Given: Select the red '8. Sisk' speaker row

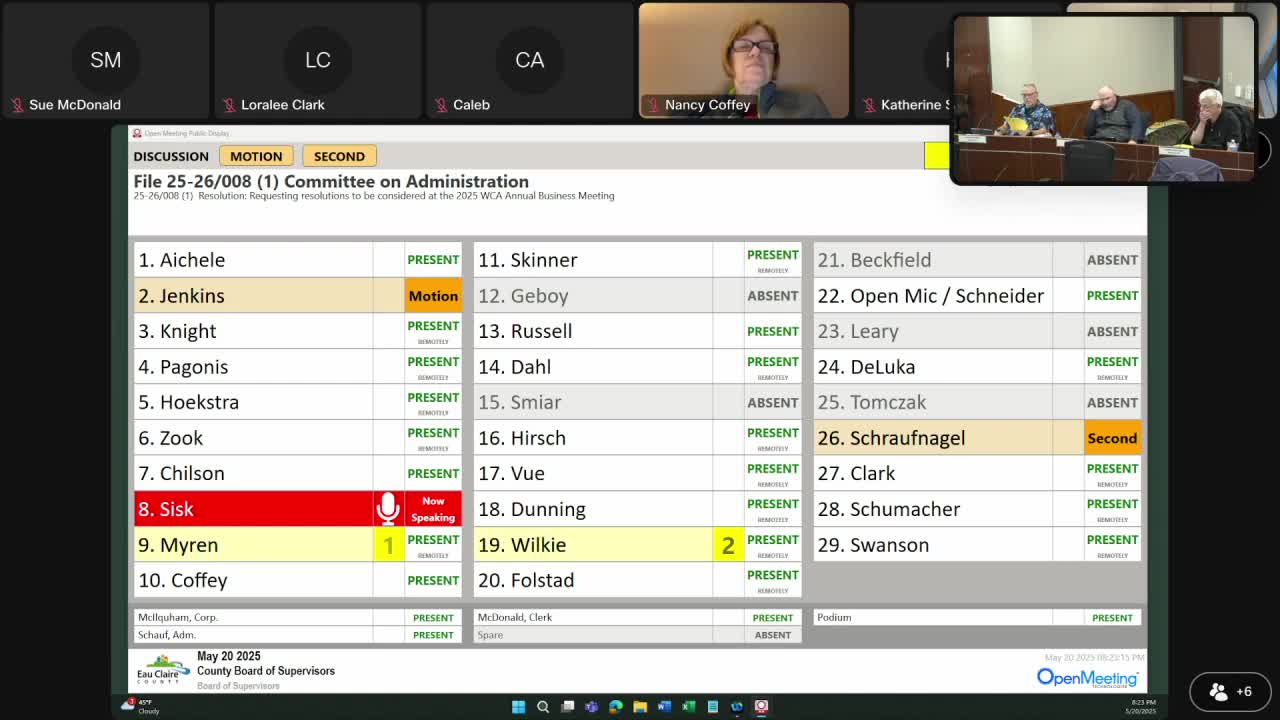Looking at the screenshot, I should point(298,509).
